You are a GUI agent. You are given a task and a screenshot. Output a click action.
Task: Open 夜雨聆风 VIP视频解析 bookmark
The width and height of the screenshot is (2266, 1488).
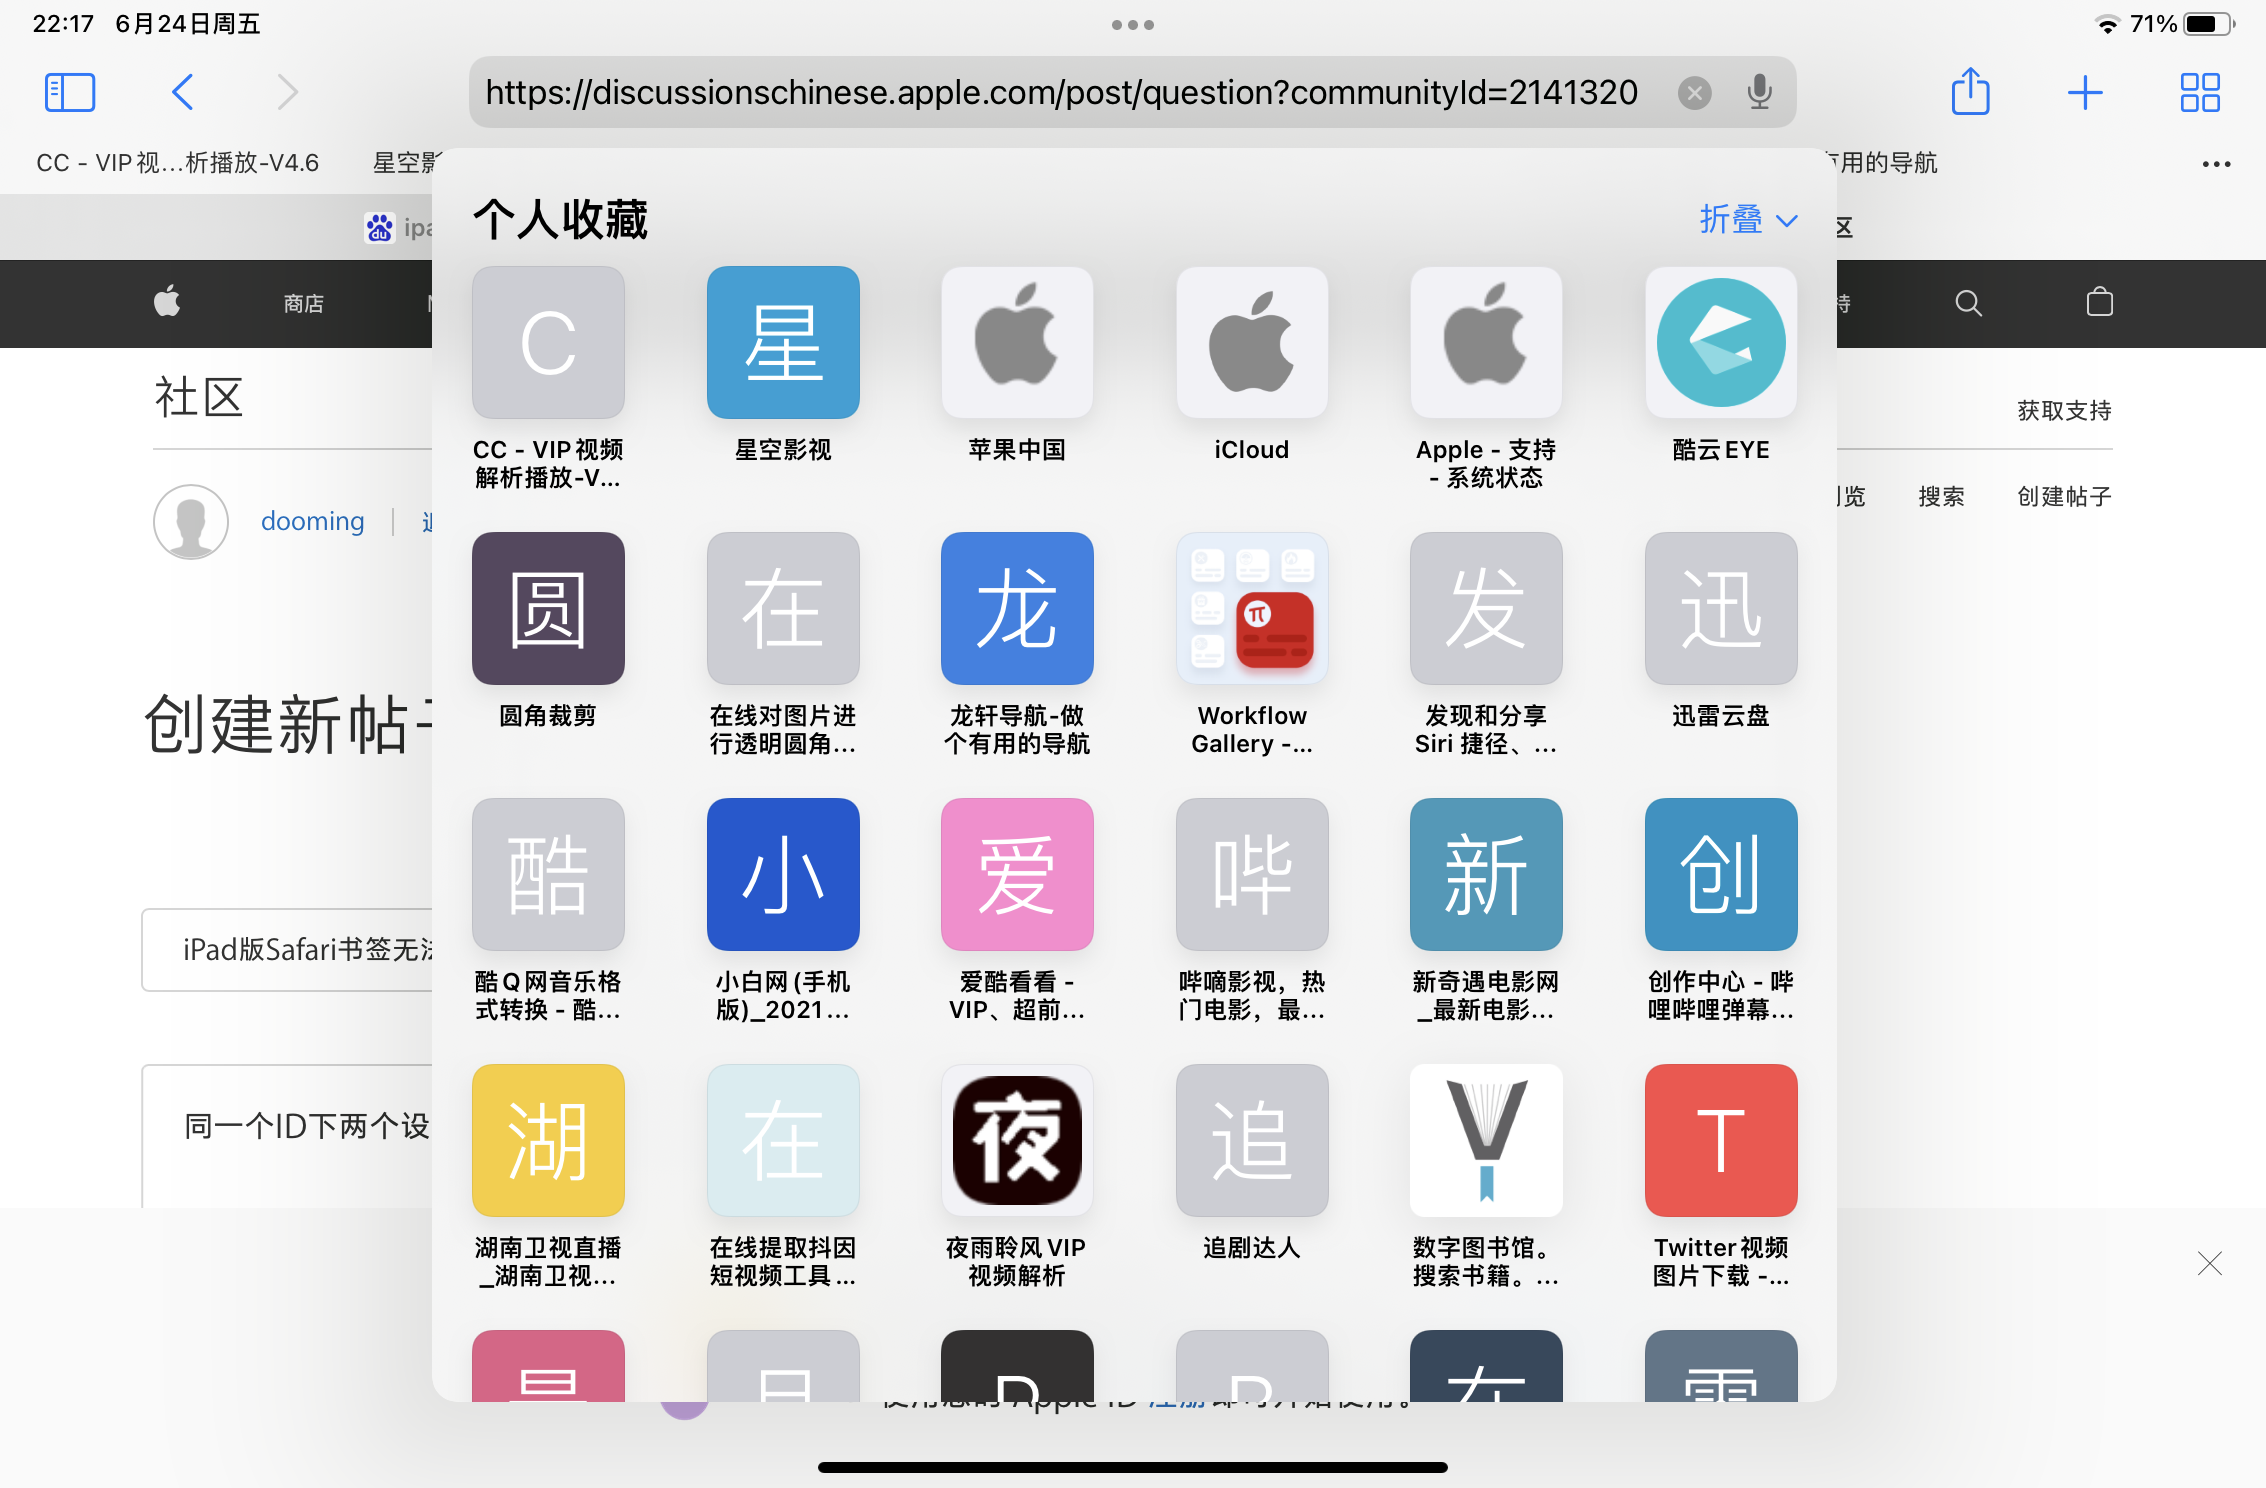pos(1017,1141)
